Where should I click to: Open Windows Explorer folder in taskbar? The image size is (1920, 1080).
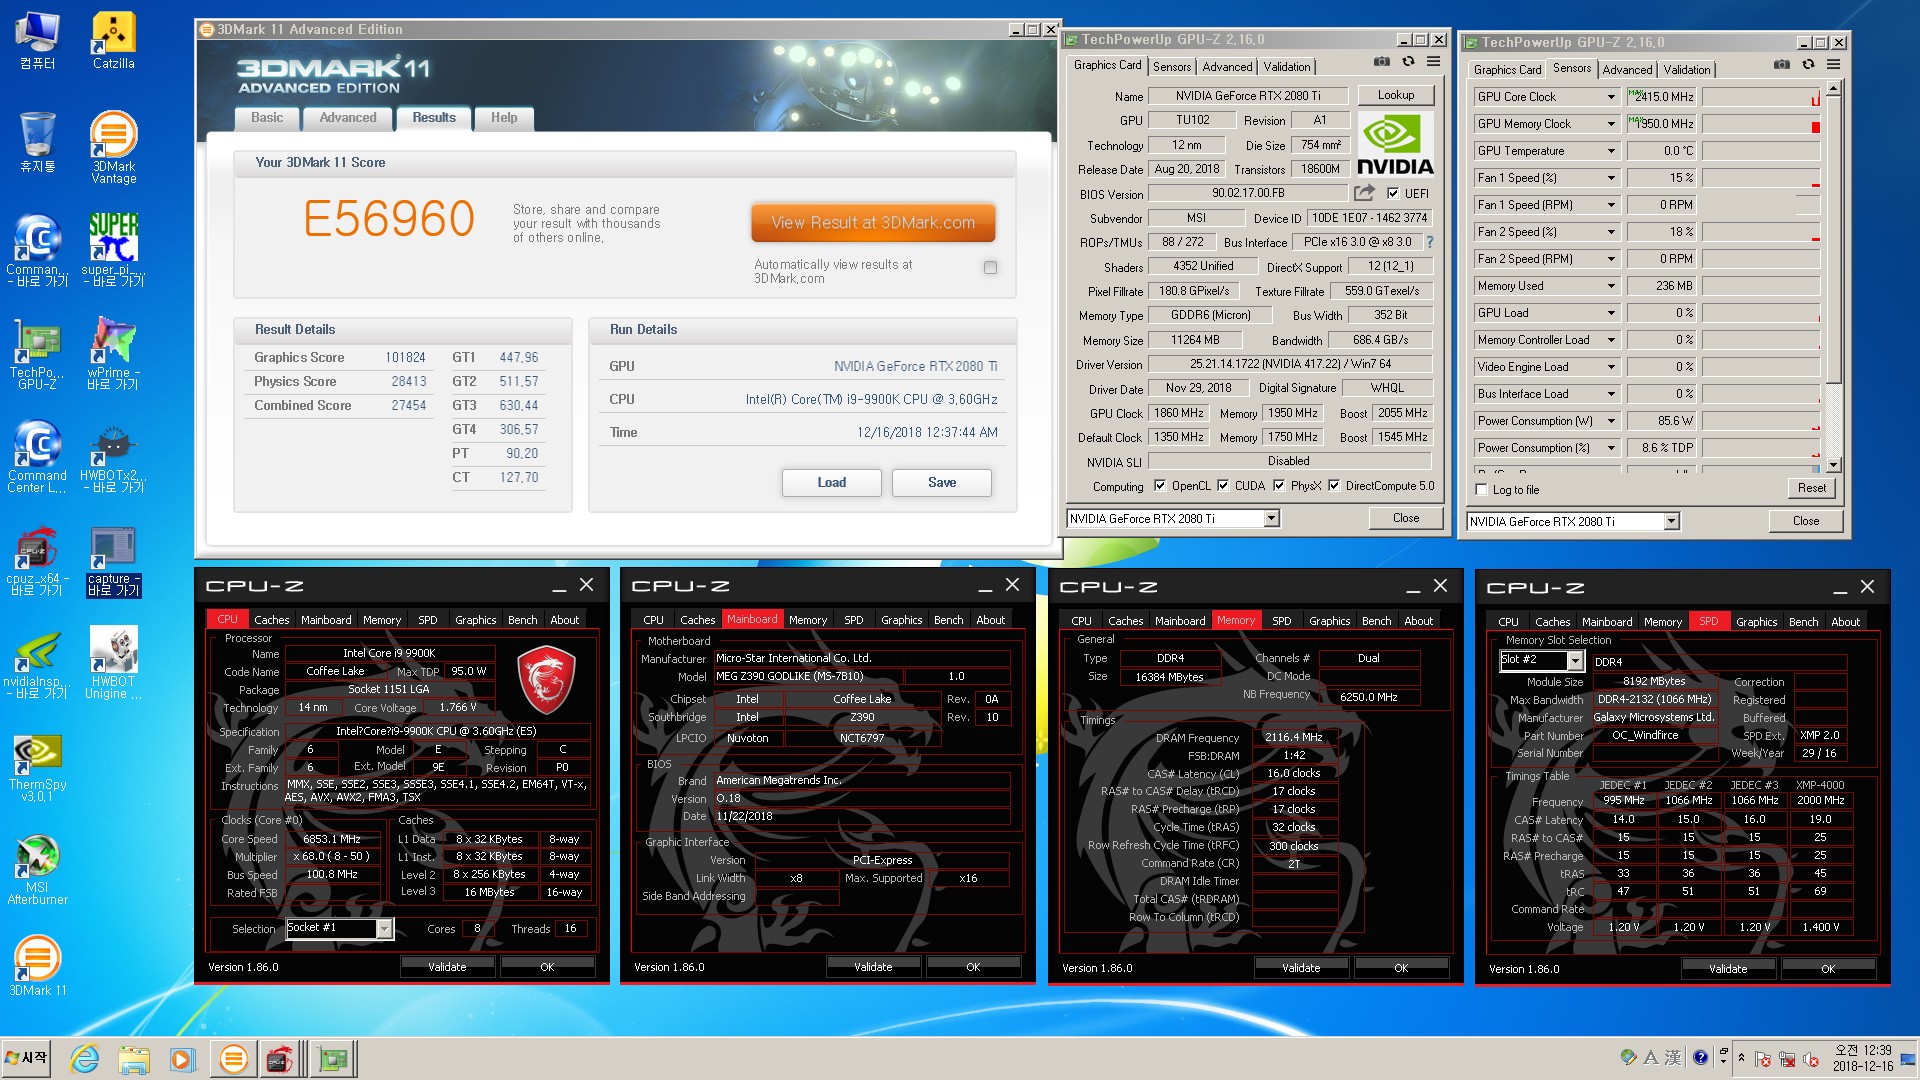133,1059
